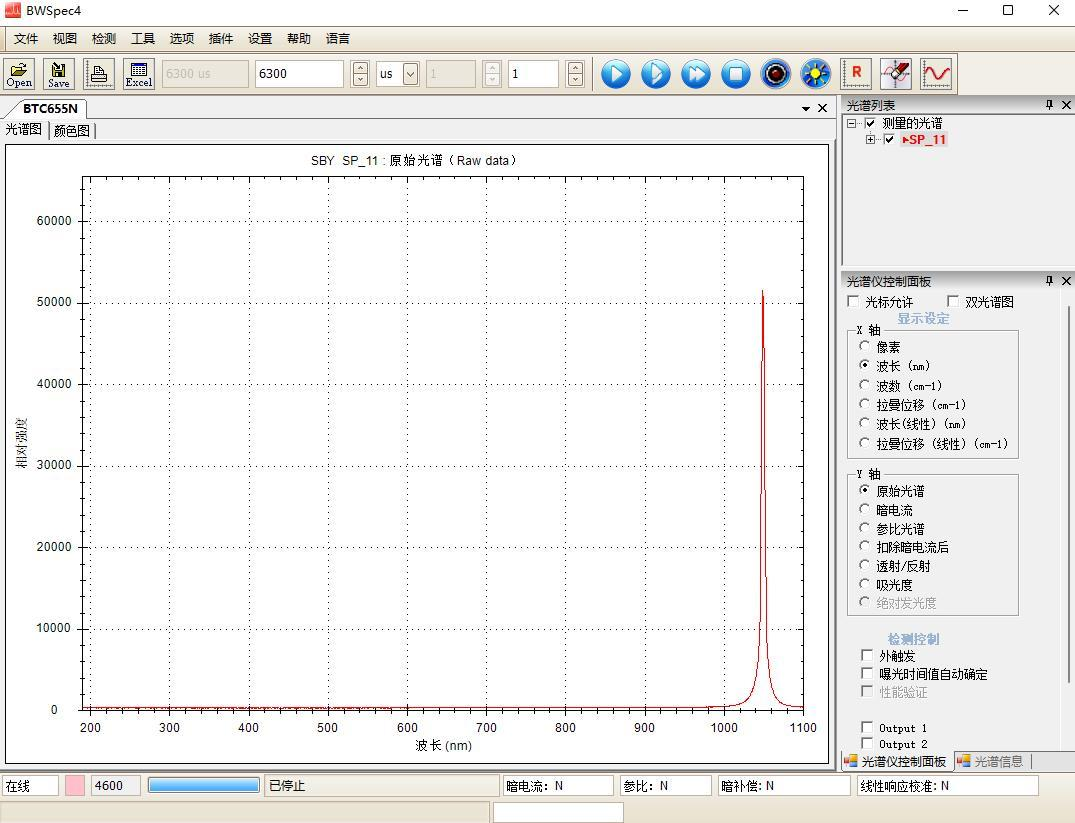Click the Print toolbar icon

click(99, 74)
